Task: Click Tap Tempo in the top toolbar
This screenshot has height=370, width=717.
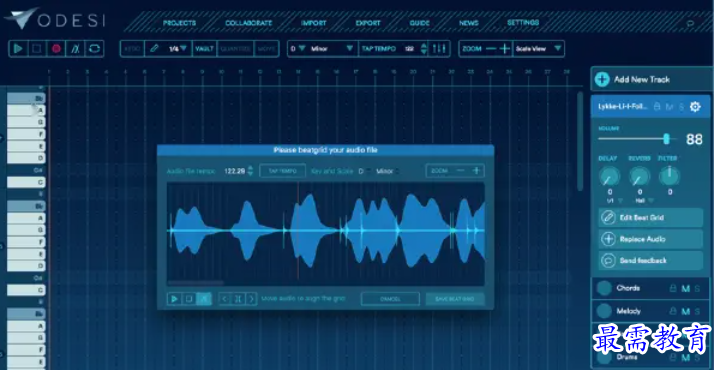Action: point(379,48)
